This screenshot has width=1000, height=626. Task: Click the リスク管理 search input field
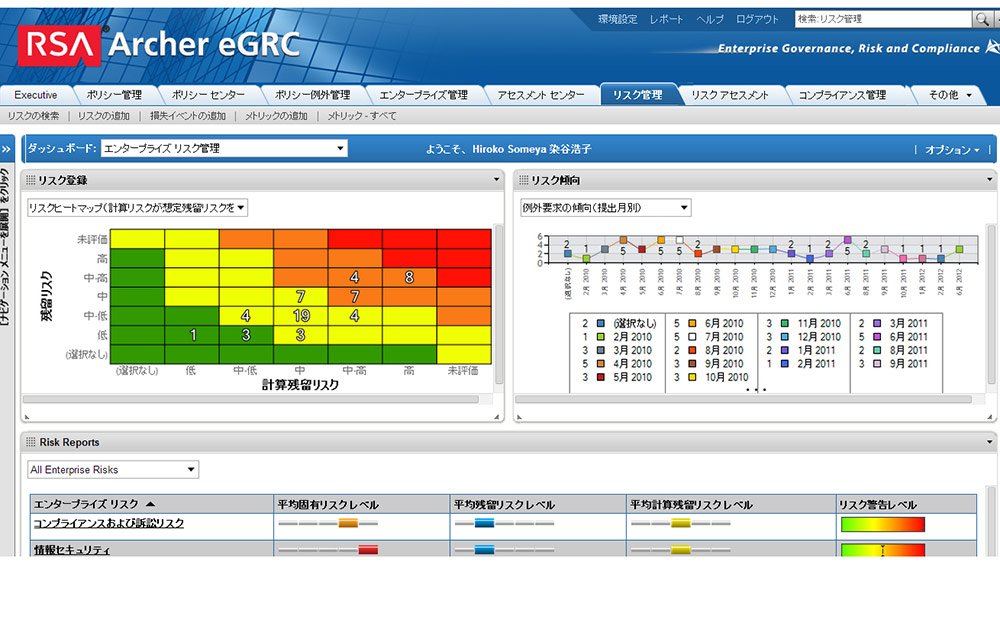(883, 19)
